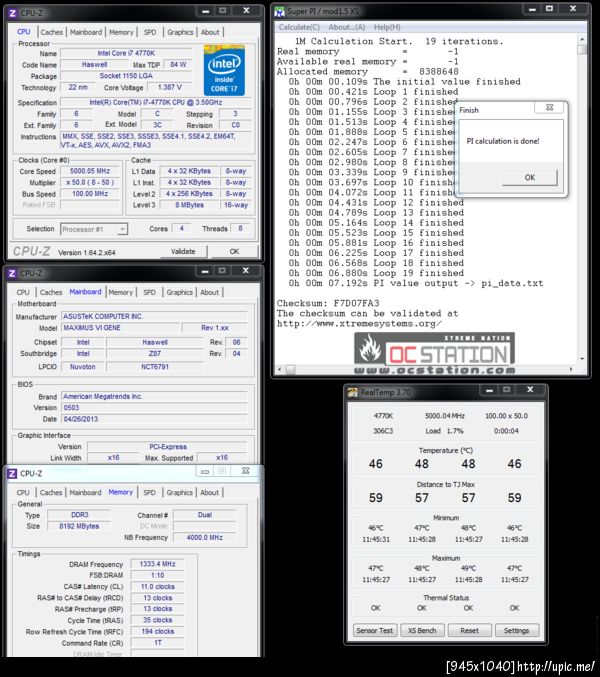The image size is (600, 677).
Task: Select About tab in Memory CPU-Z window
Action: [x=210, y=493]
